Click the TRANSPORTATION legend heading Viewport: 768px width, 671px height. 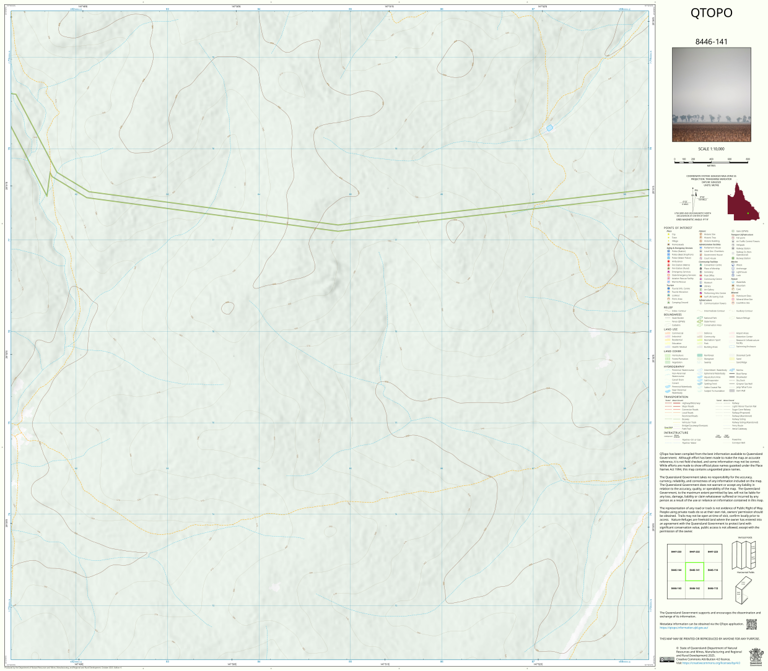click(676, 397)
